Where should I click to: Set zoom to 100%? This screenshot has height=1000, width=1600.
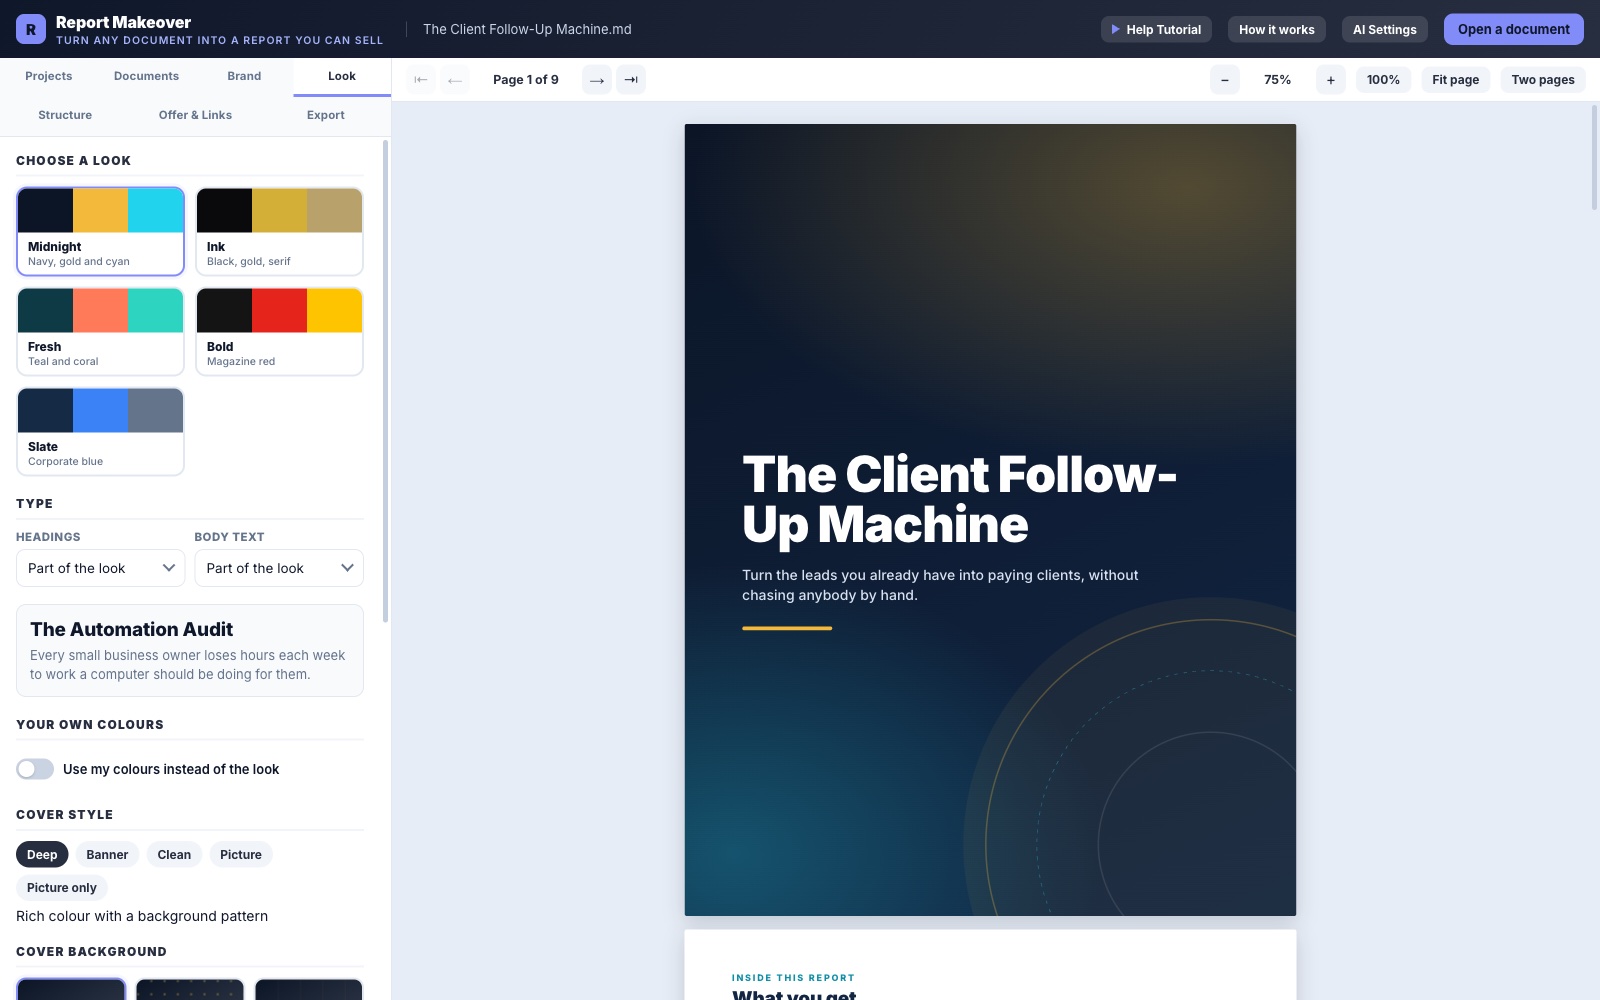pos(1384,80)
